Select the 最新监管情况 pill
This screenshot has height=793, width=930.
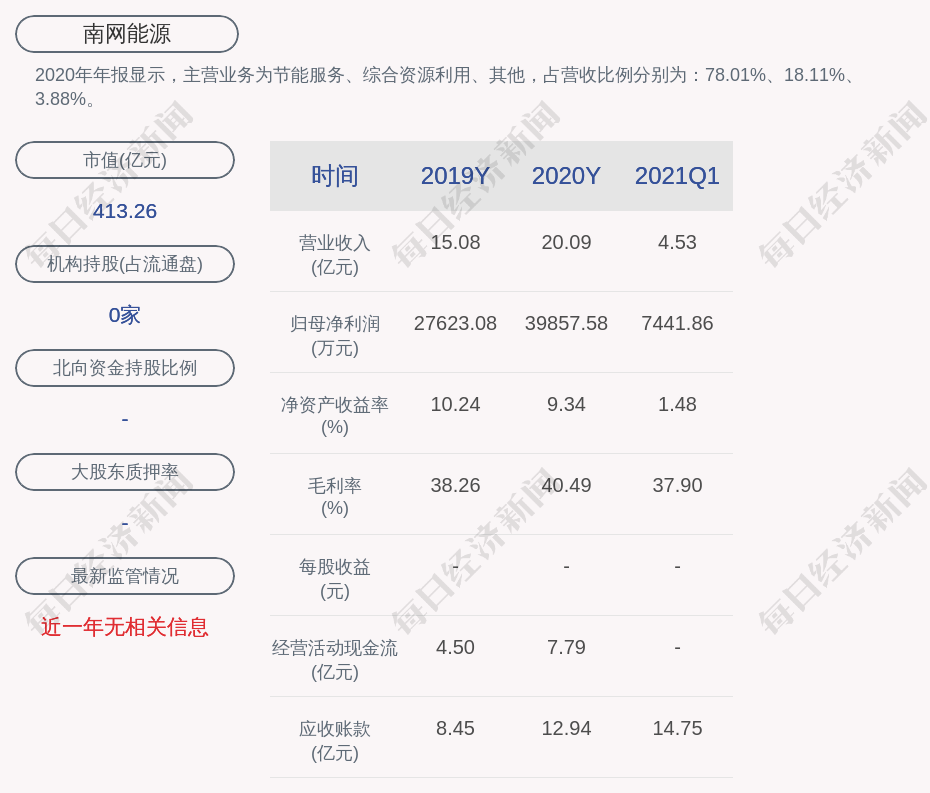[125, 576]
